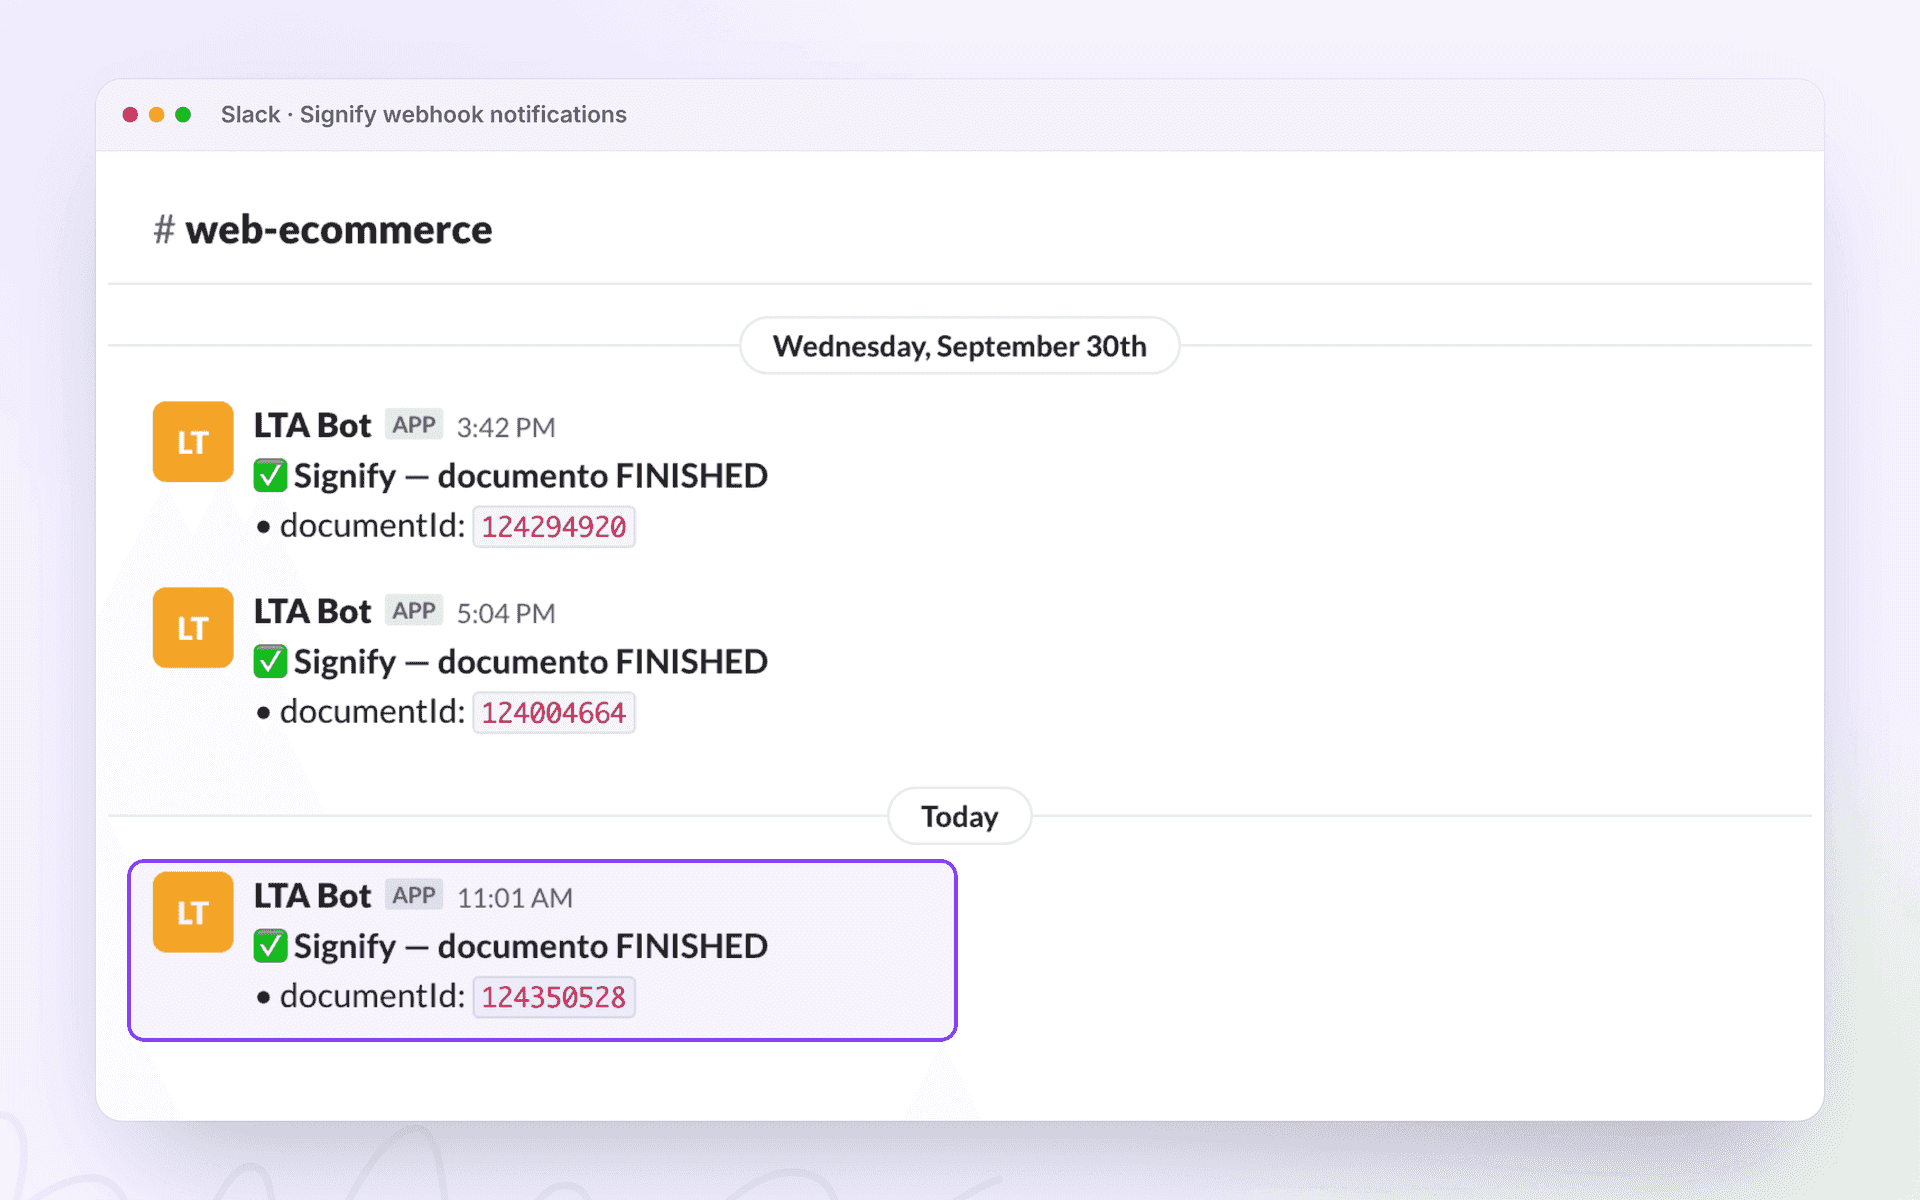This screenshot has width=1920, height=1200.
Task: Click the APP badge on the 3:42 PM message
Action: [414, 425]
